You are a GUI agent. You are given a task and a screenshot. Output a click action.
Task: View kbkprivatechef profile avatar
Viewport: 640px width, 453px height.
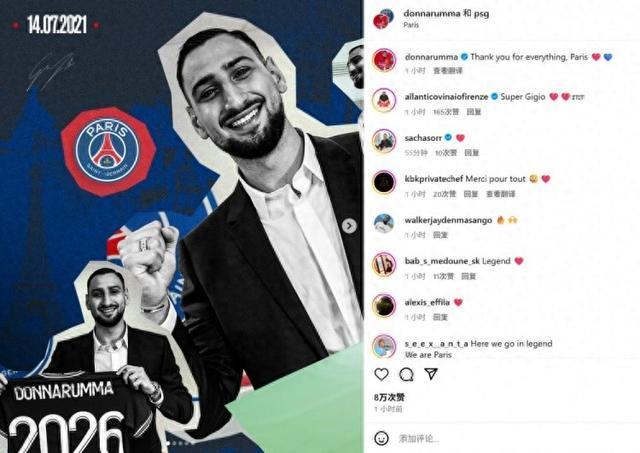pyautogui.click(x=384, y=182)
